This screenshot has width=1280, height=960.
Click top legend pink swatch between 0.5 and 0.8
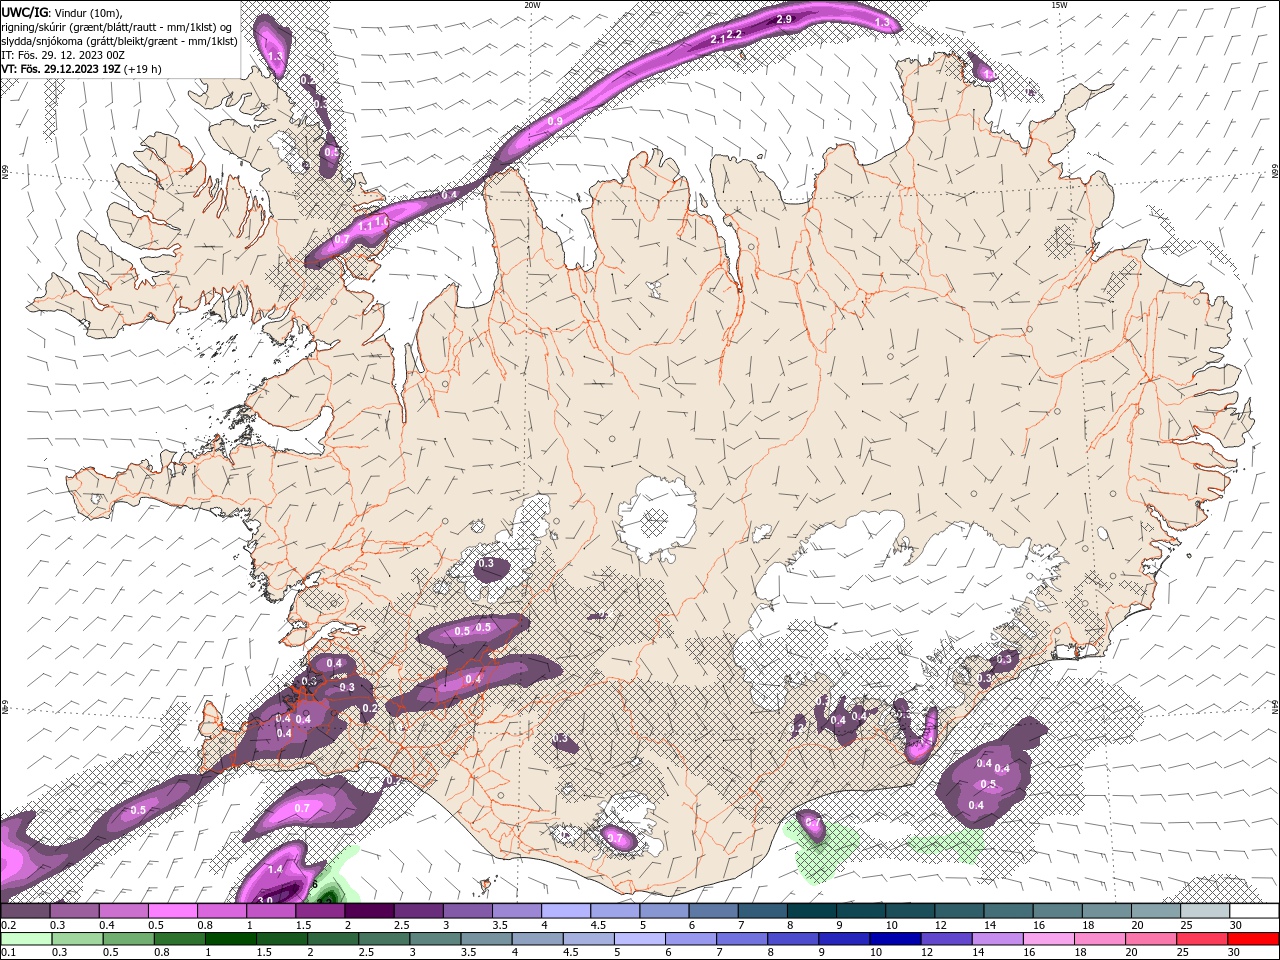pyautogui.click(x=172, y=911)
